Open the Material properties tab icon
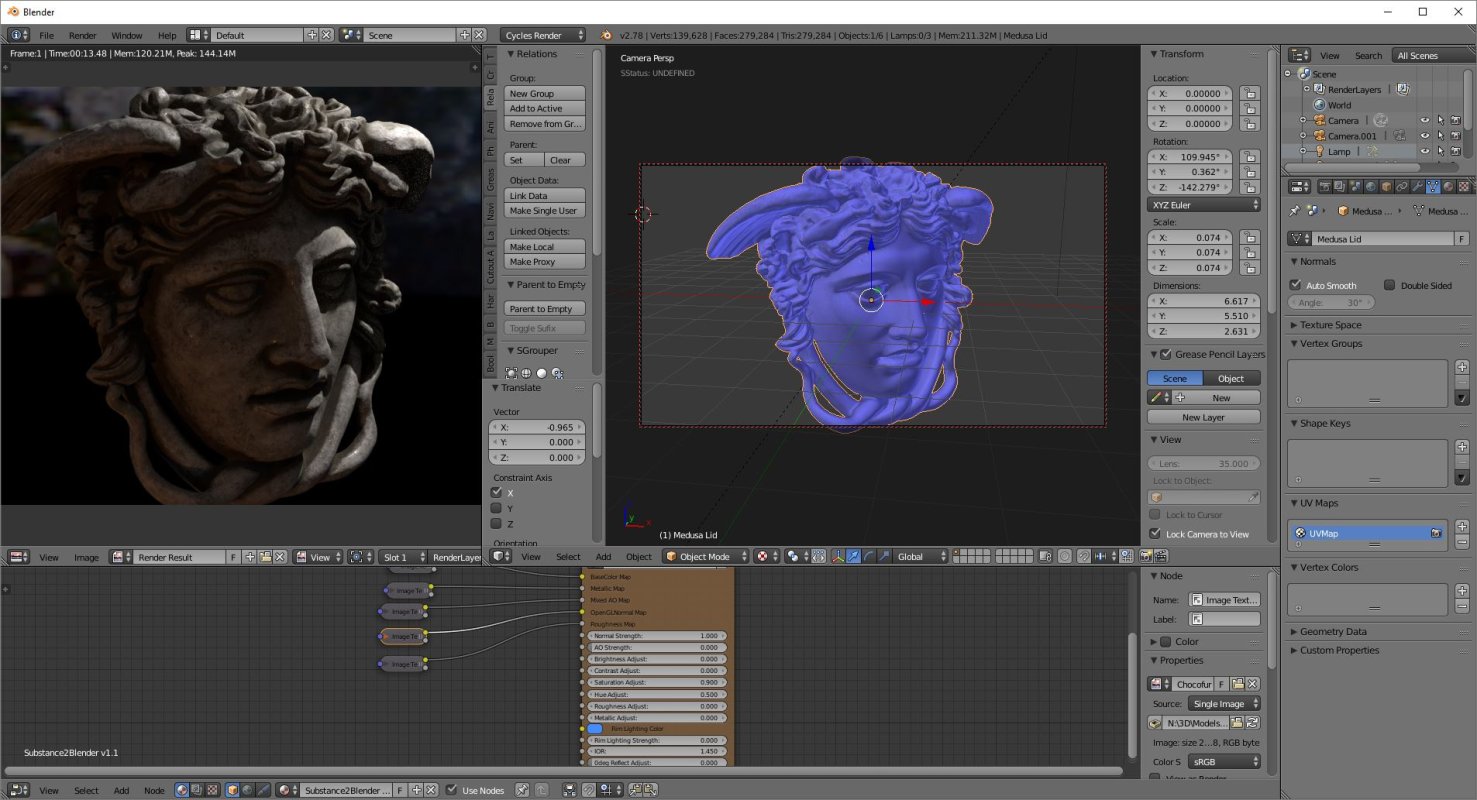 (1448, 186)
